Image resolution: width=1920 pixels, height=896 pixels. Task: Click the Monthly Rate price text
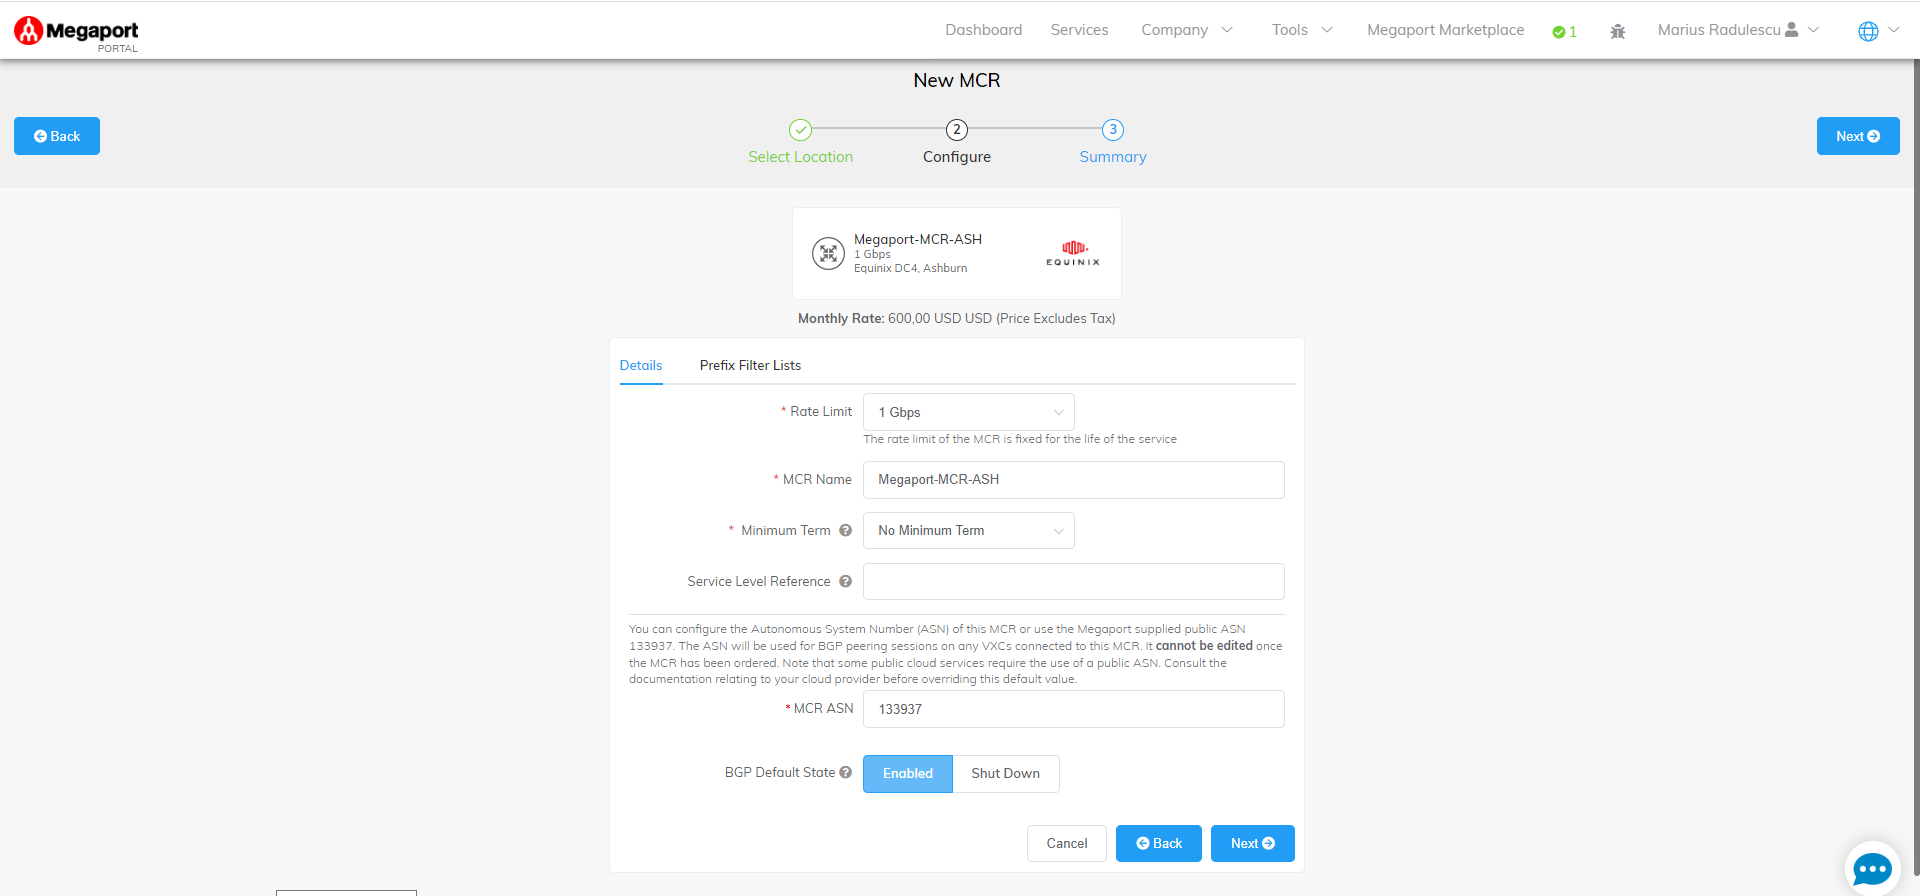[x=957, y=319]
